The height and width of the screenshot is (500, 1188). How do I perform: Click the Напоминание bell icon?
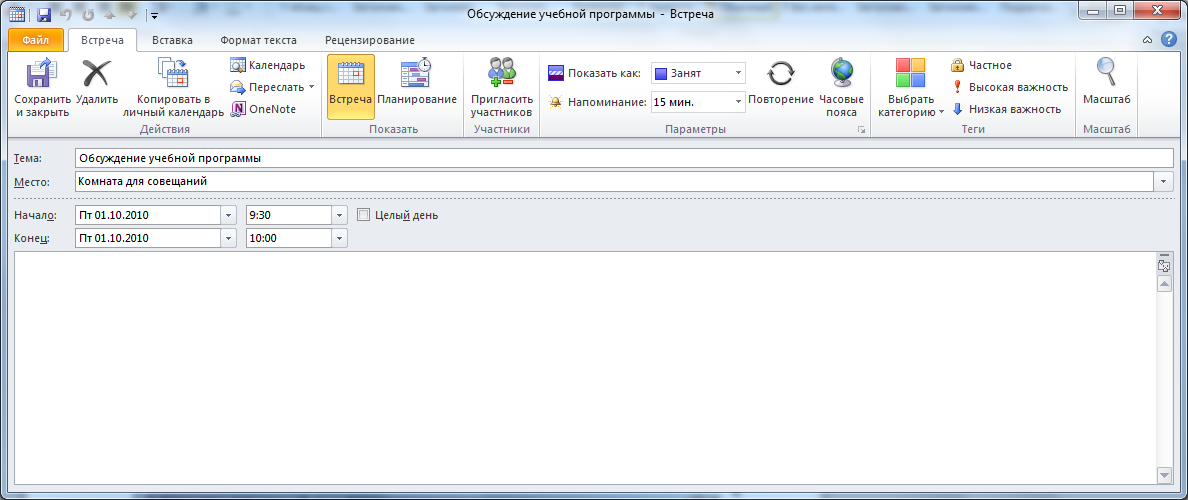point(555,102)
